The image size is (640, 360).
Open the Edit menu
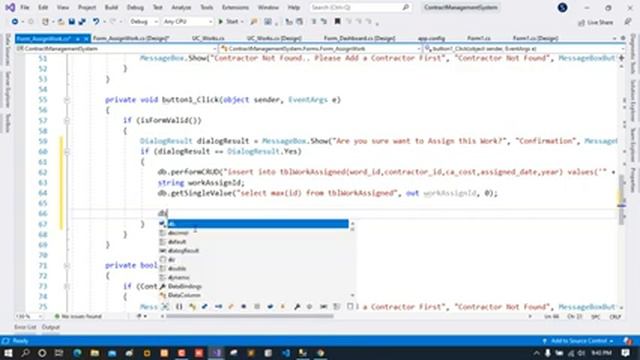pyautogui.click(x=43, y=7)
